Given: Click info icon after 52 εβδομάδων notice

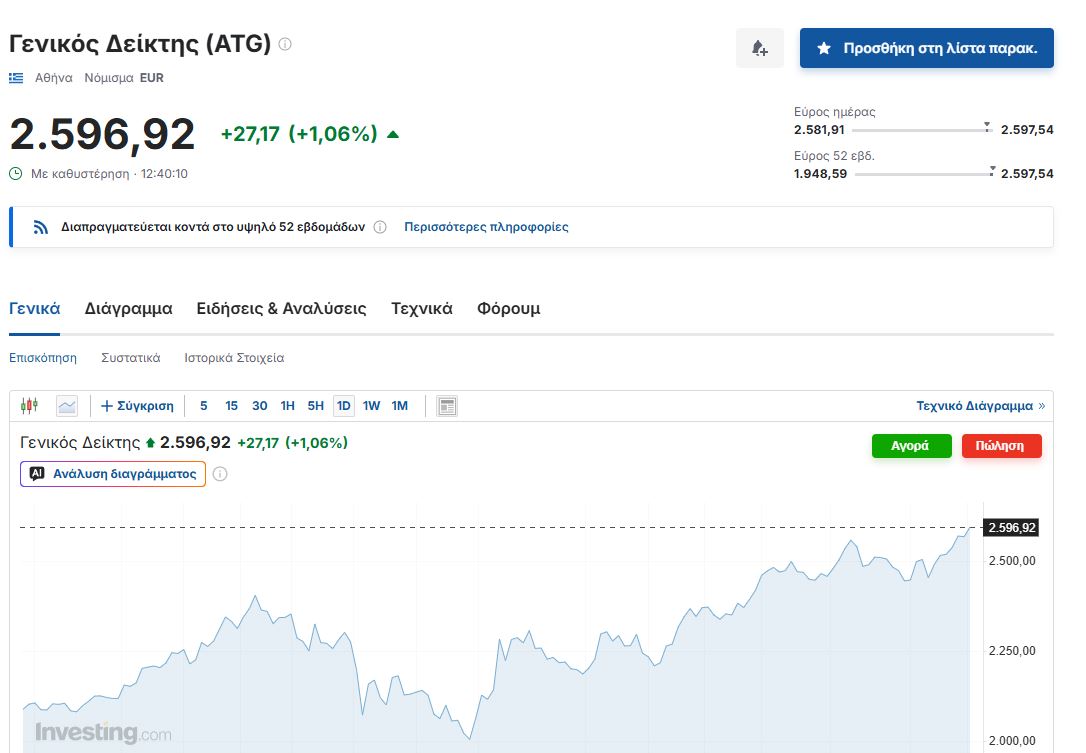Looking at the screenshot, I should pyautogui.click(x=380, y=227).
